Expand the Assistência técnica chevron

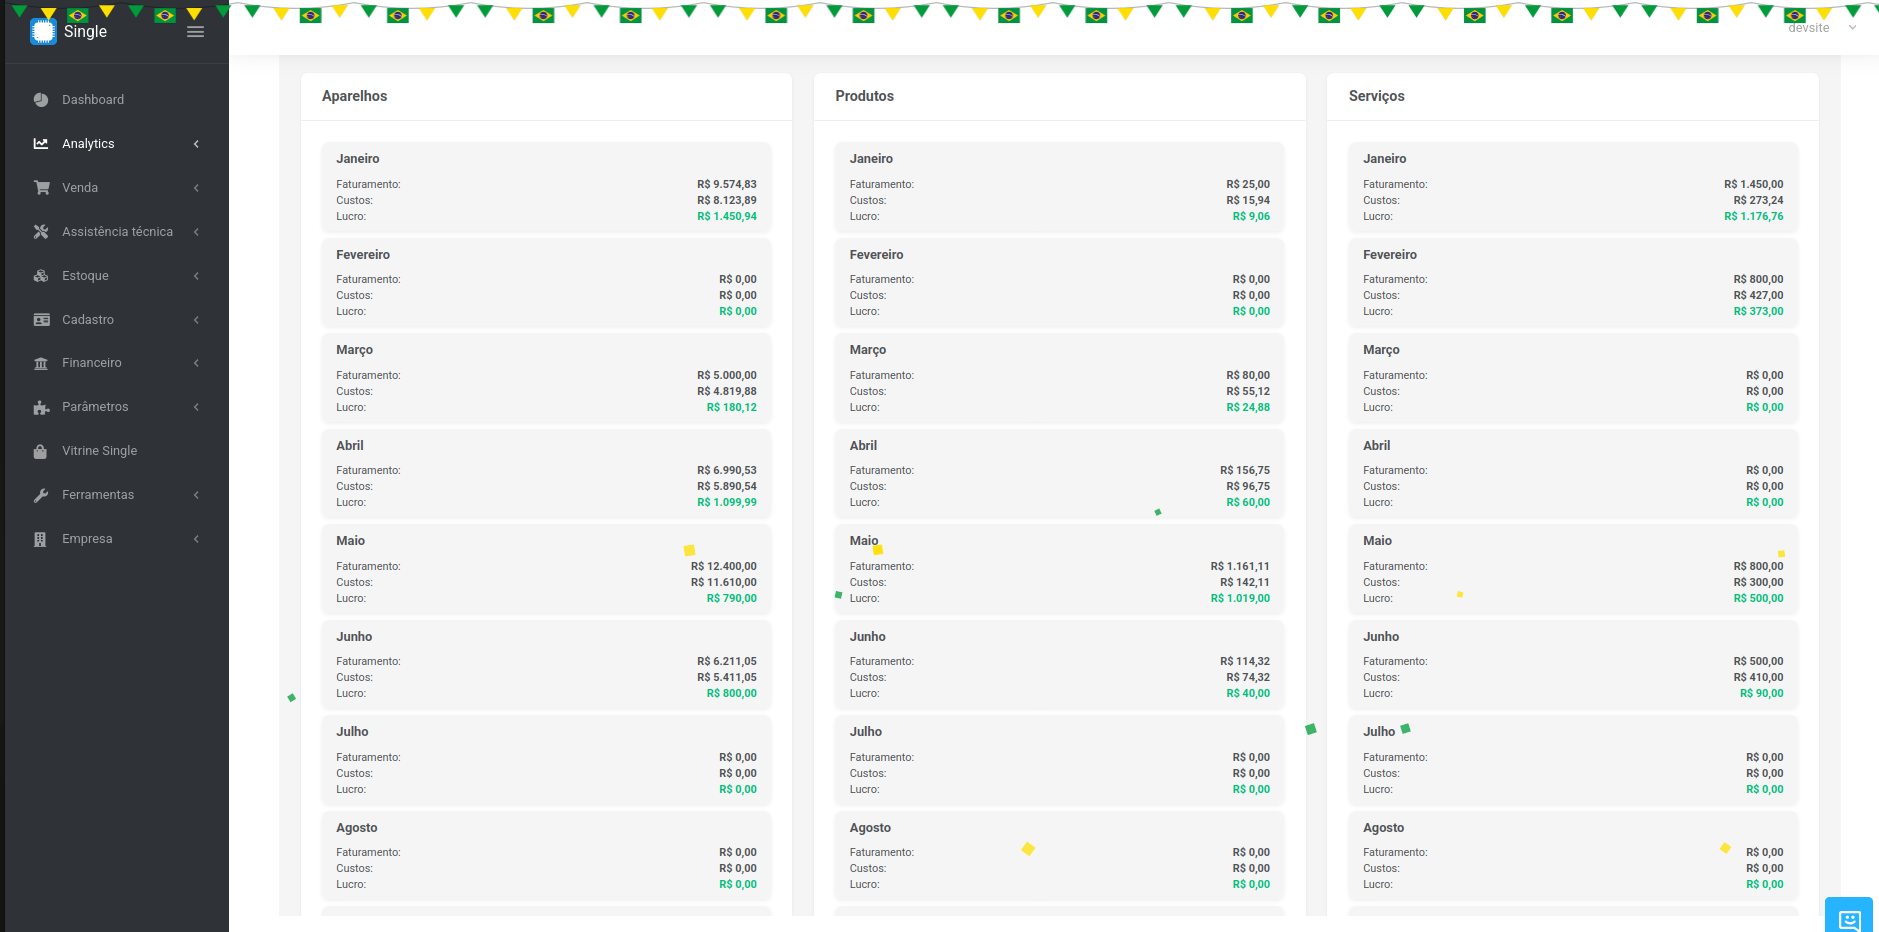pos(196,232)
